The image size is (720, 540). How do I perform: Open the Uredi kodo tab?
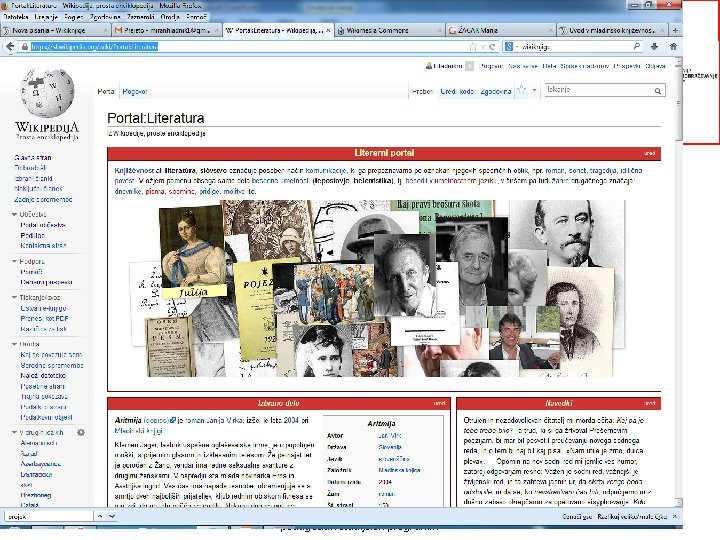[457, 91]
